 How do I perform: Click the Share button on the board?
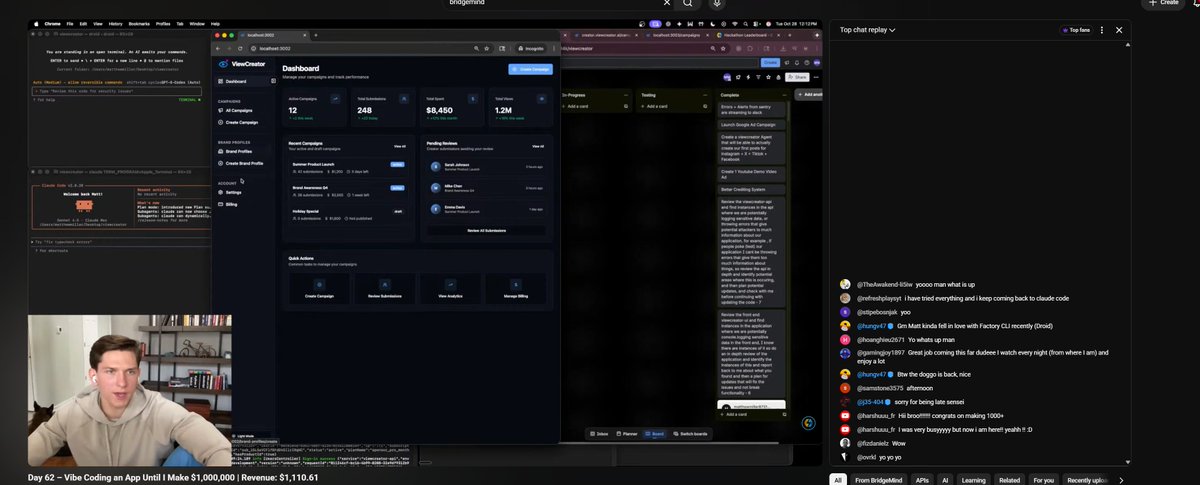pyautogui.click(x=798, y=77)
